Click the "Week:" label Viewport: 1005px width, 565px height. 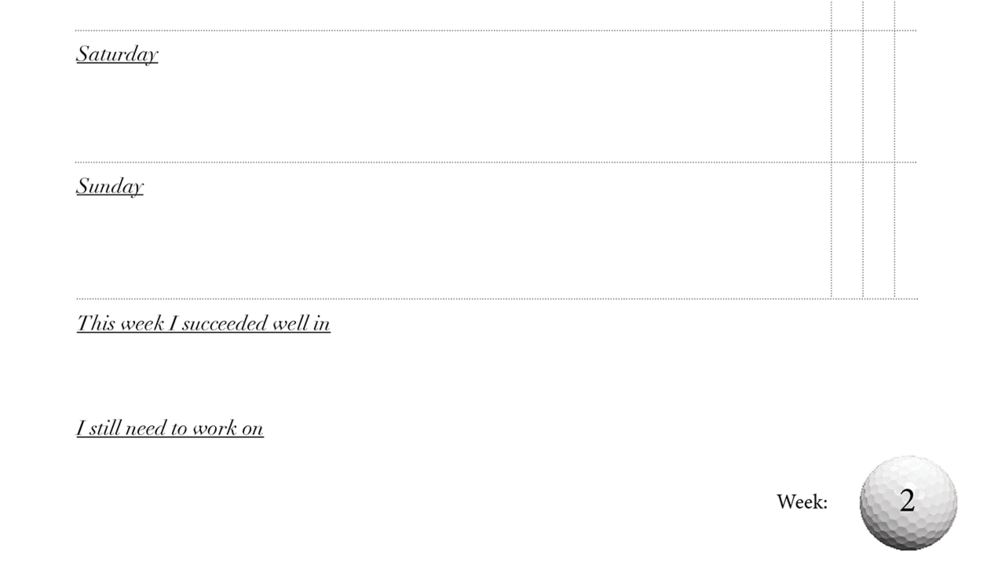802,502
